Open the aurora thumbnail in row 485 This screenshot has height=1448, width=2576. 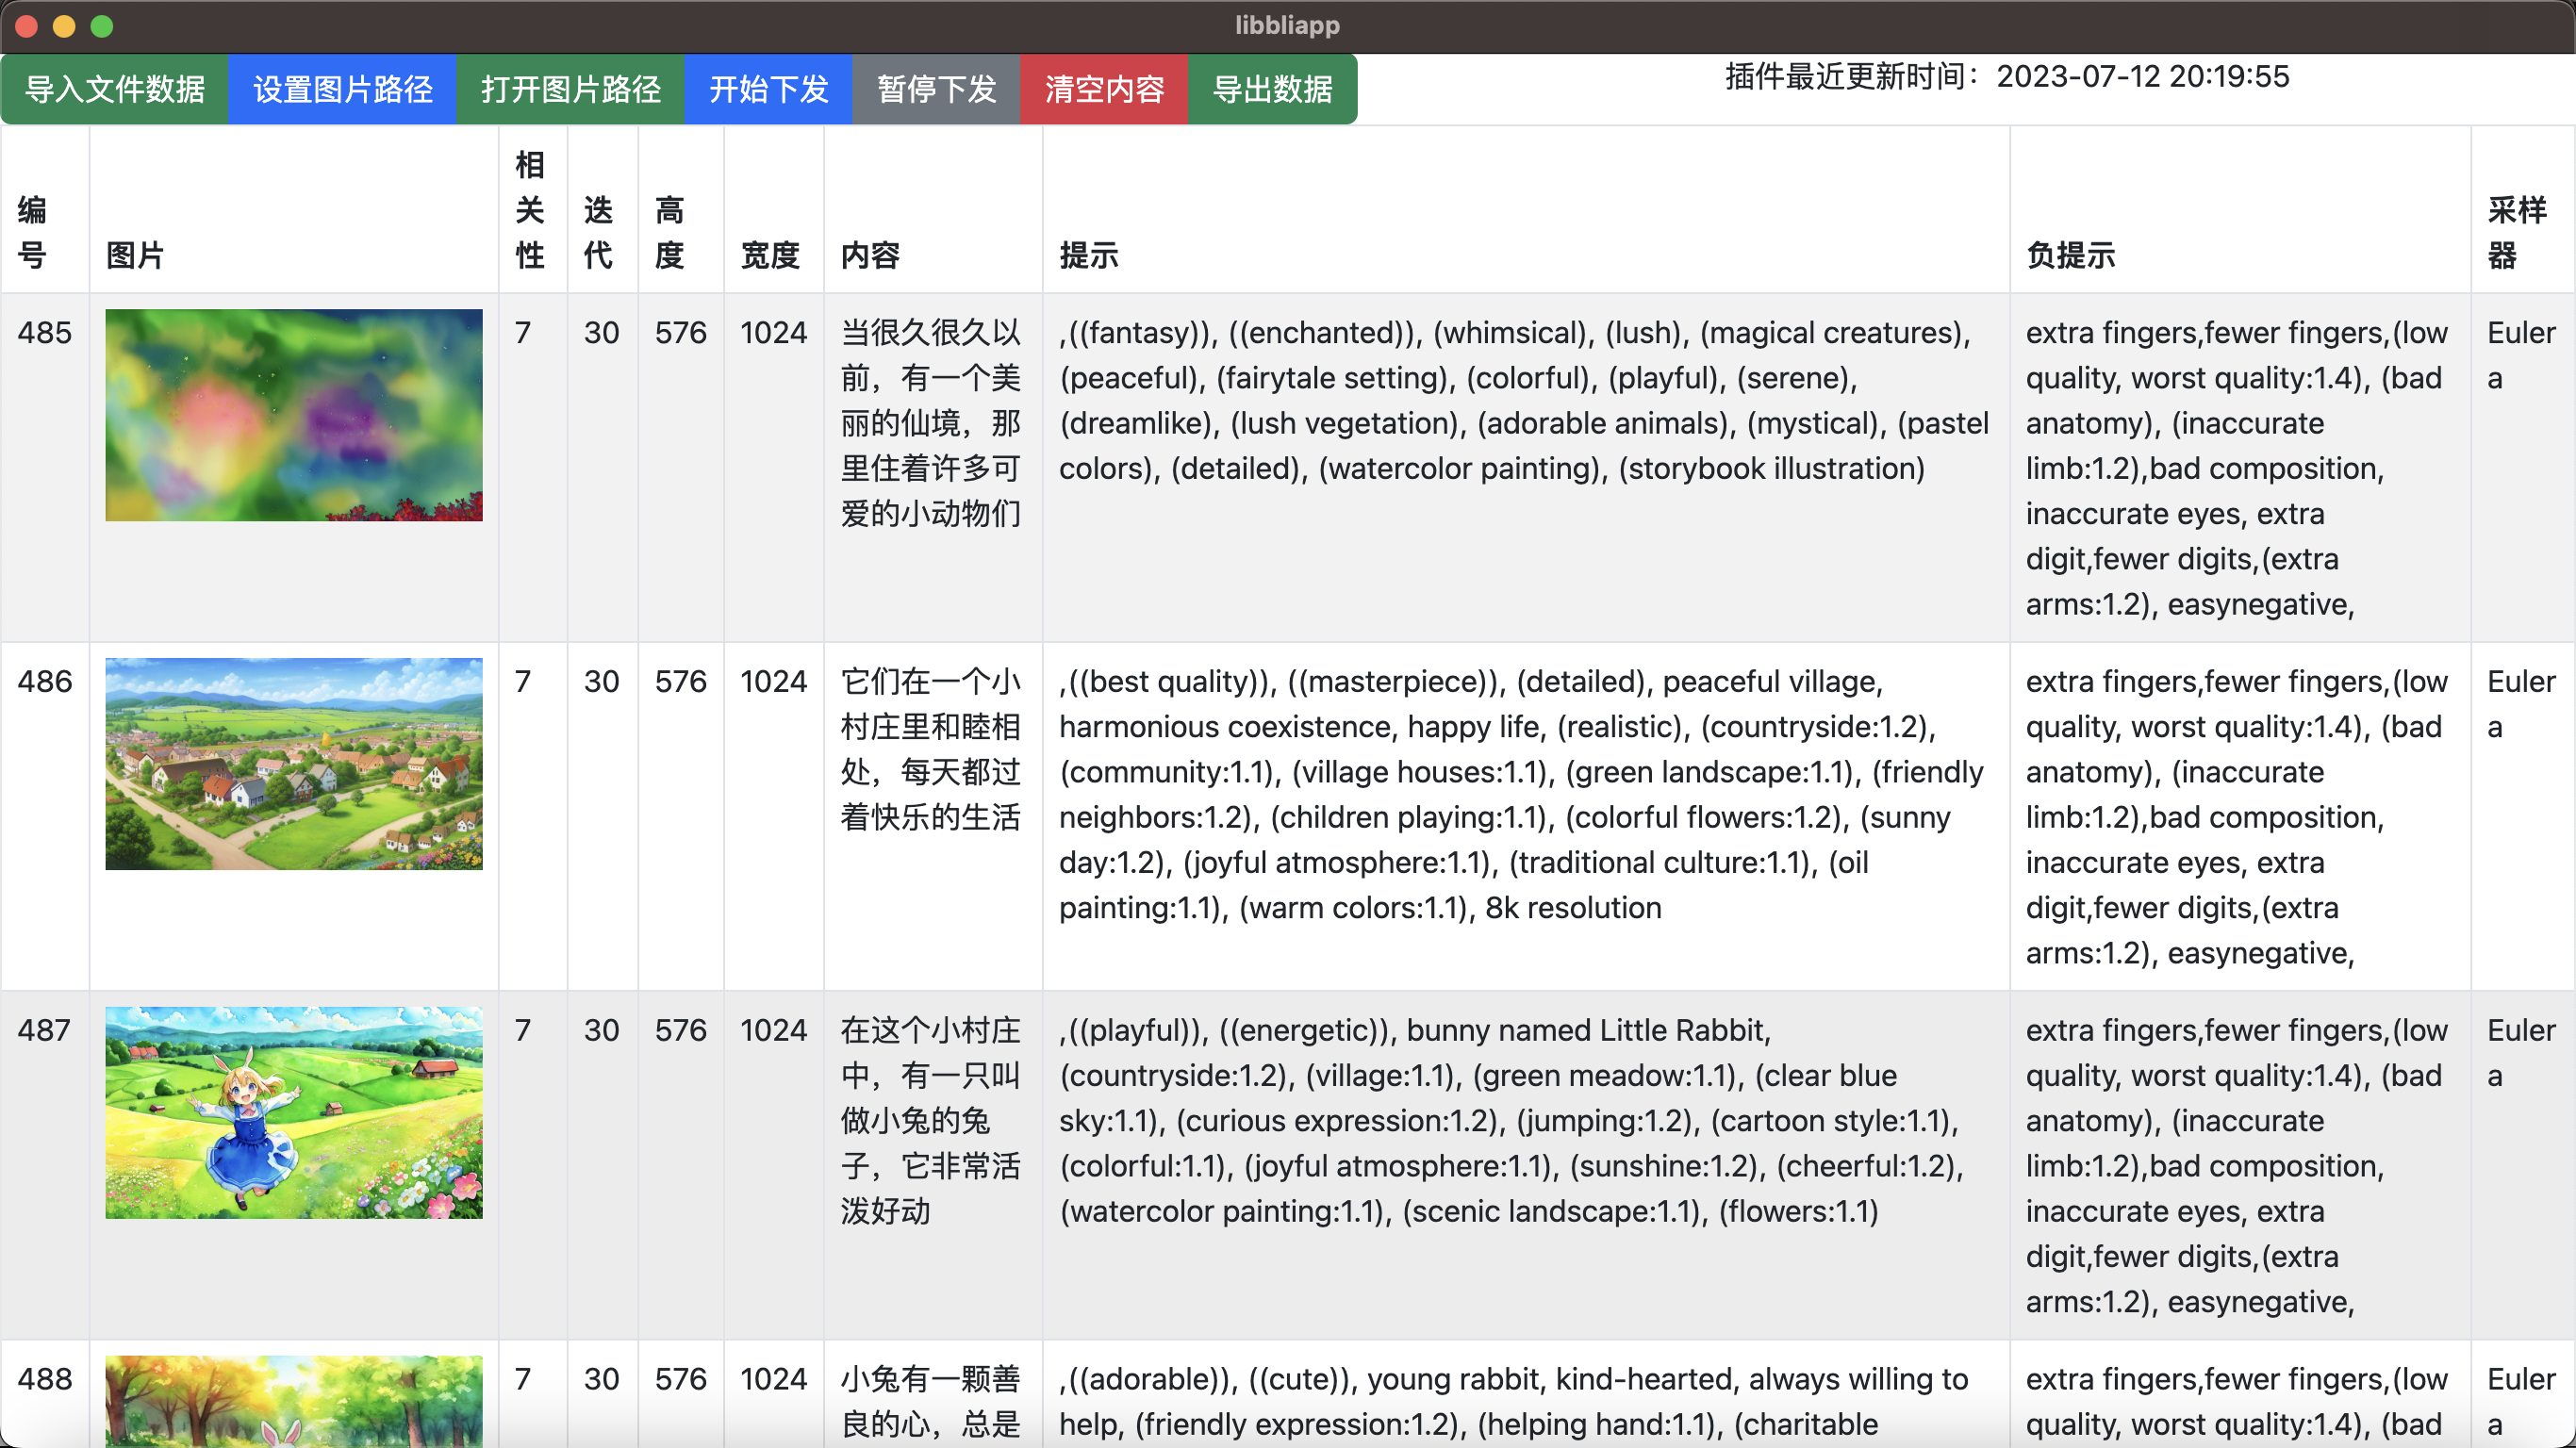coord(294,415)
